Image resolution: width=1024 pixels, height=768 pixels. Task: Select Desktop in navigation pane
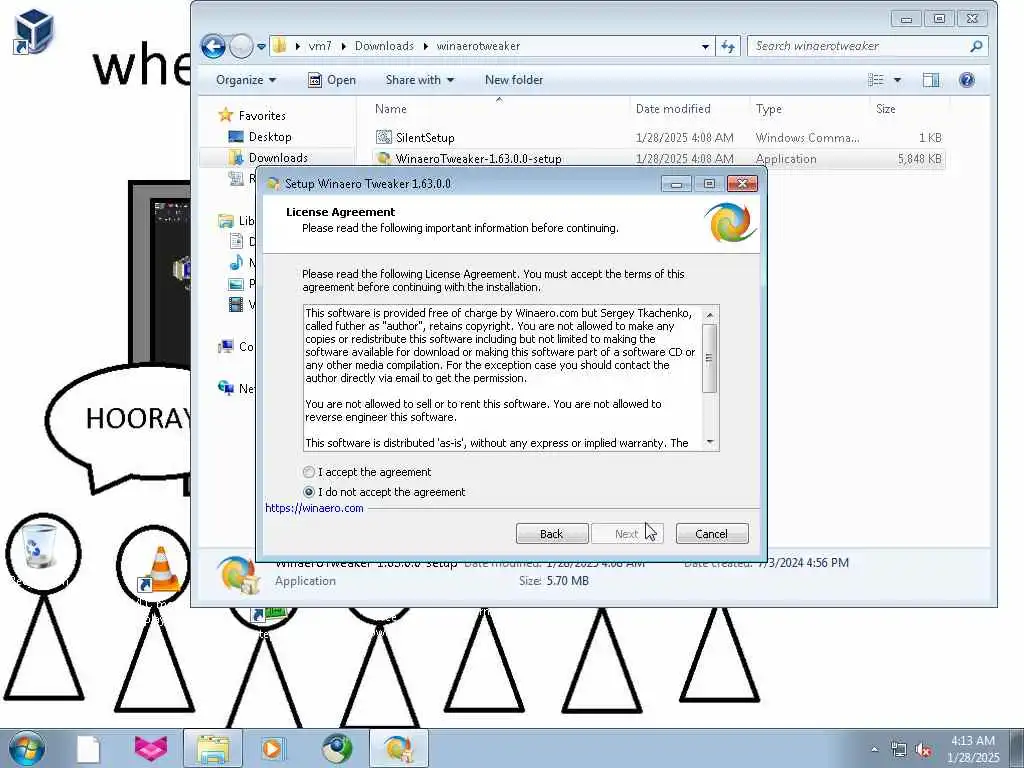click(270, 136)
